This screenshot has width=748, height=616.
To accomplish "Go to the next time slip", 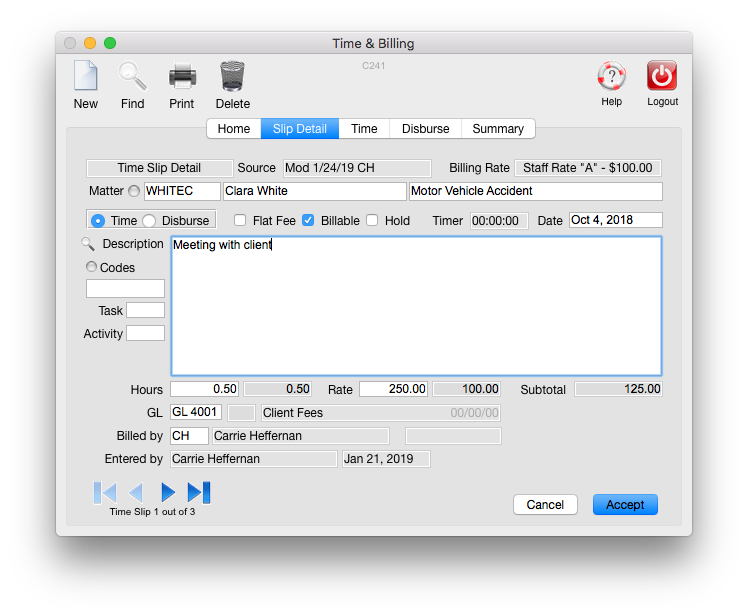I will point(167,492).
